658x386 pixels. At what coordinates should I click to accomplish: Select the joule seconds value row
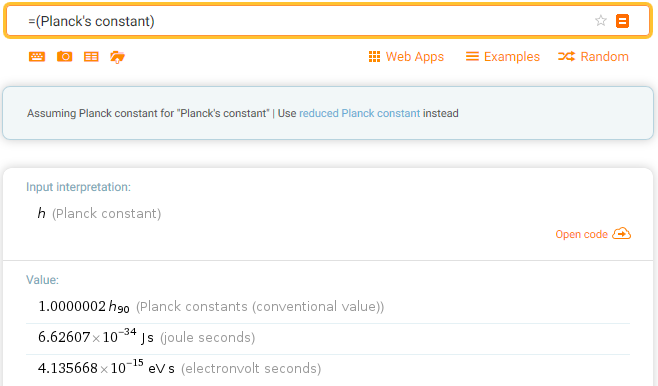[328, 337]
